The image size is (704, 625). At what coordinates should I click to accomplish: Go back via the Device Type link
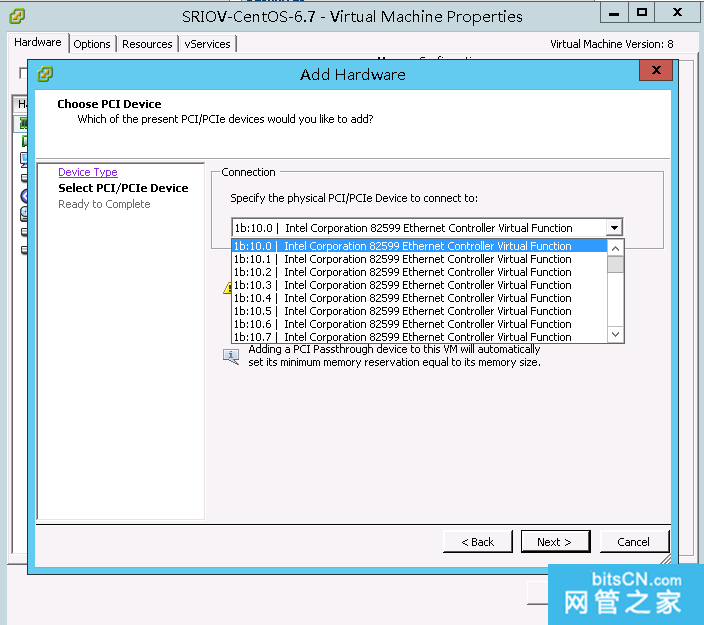(x=88, y=172)
